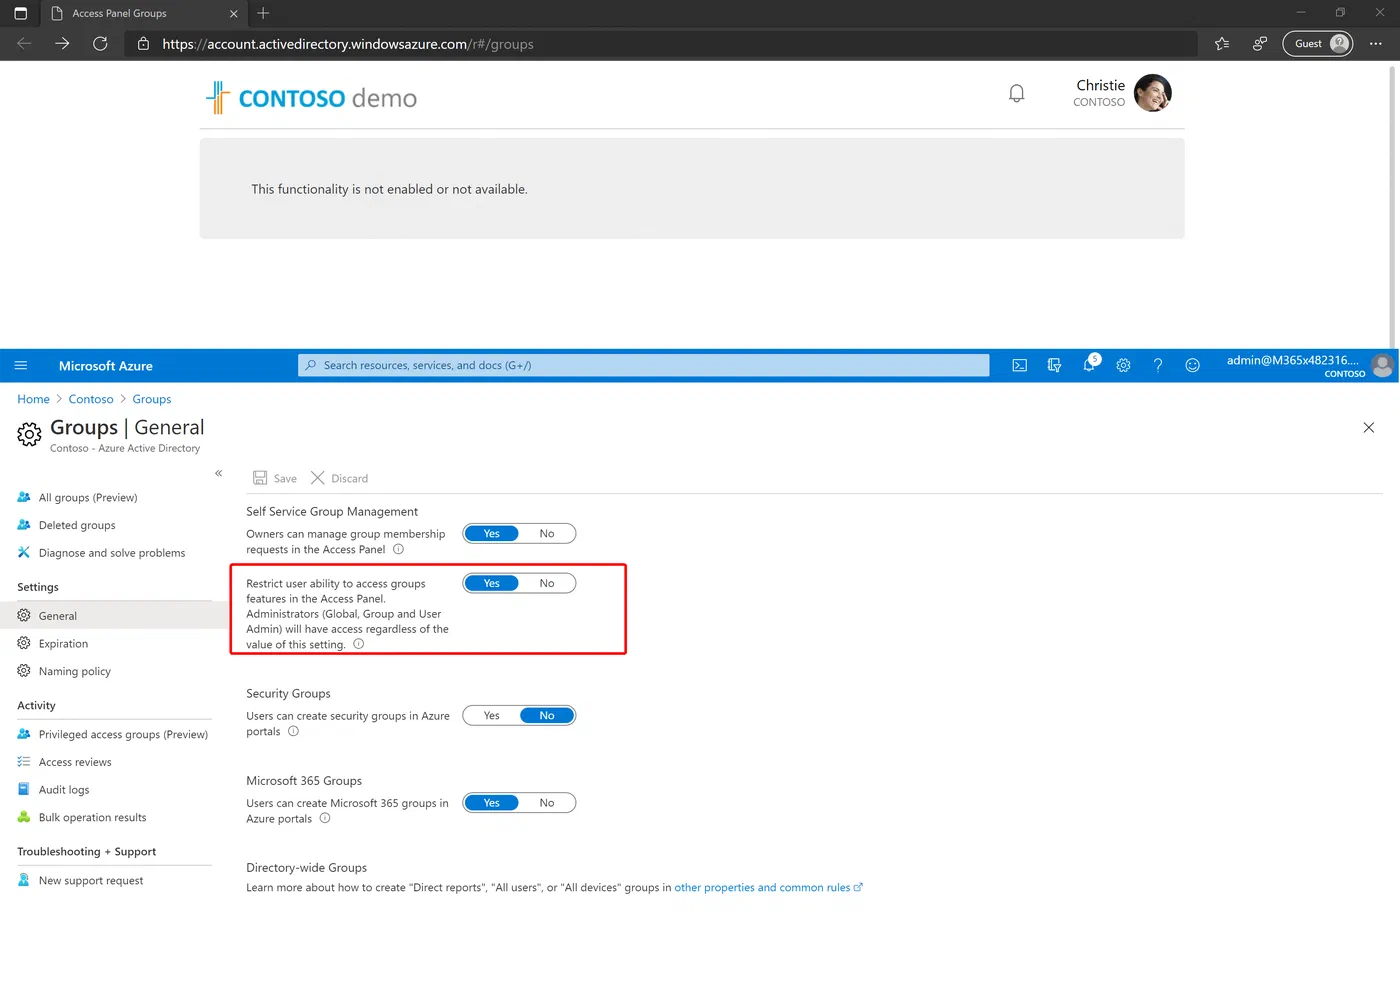Select Expiration under Settings
This screenshot has width=1400, height=998.
tap(63, 644)
